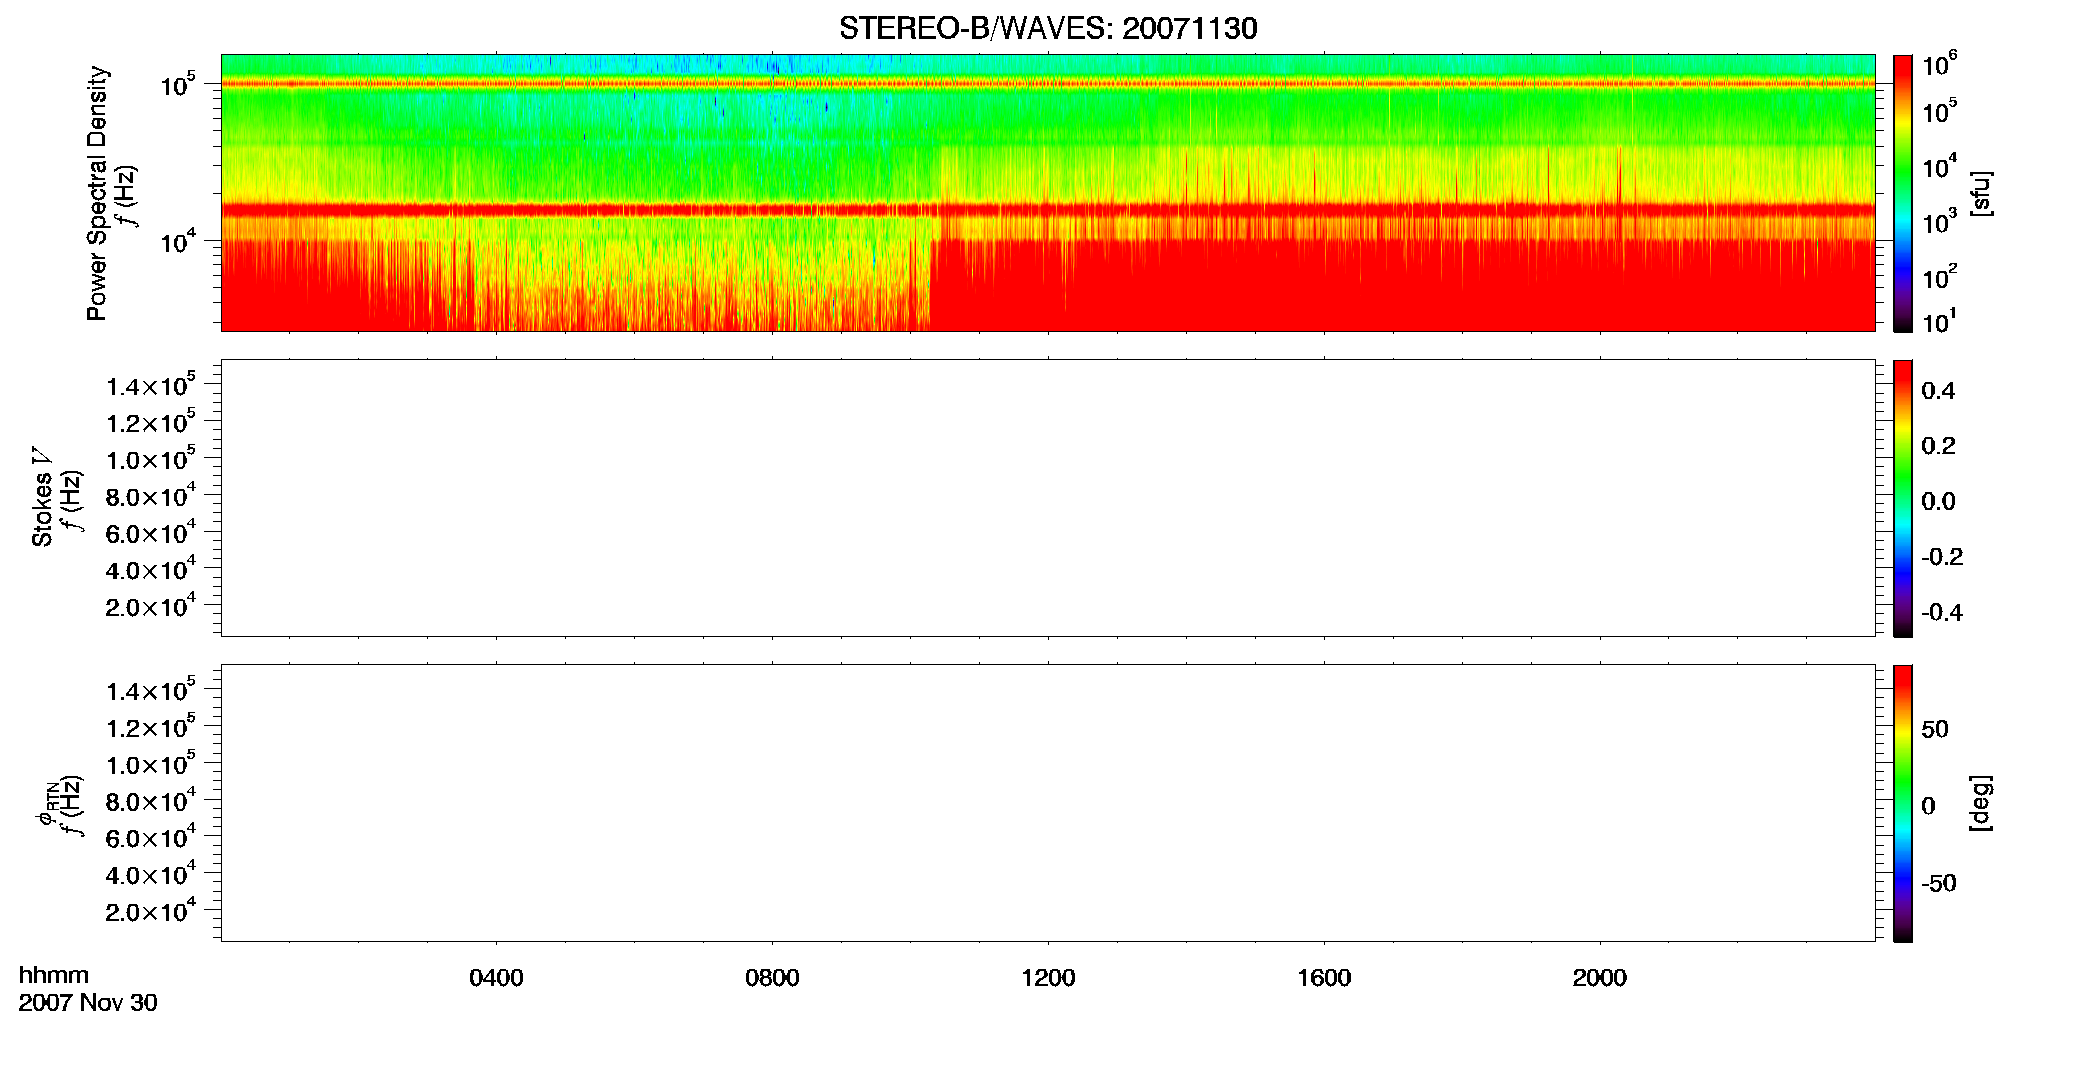The height and width of the screenshot is (1080, 2096).
Task: Click the 1600 time axis label
Action: pyautogui.click(x=1324, y=978)
